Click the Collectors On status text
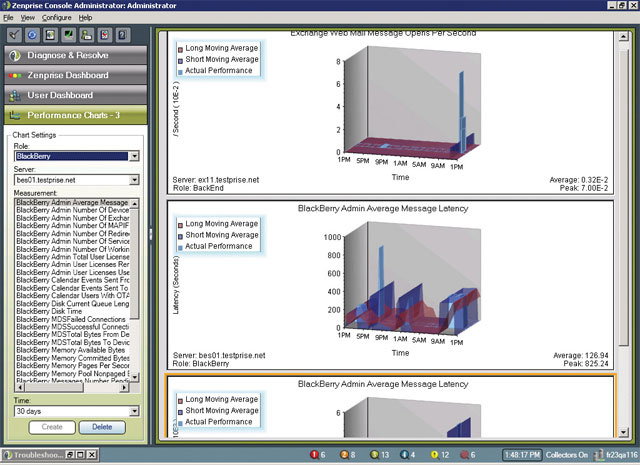Image resolution: width=640 pixels, height=465 pixels. [567, 455]
